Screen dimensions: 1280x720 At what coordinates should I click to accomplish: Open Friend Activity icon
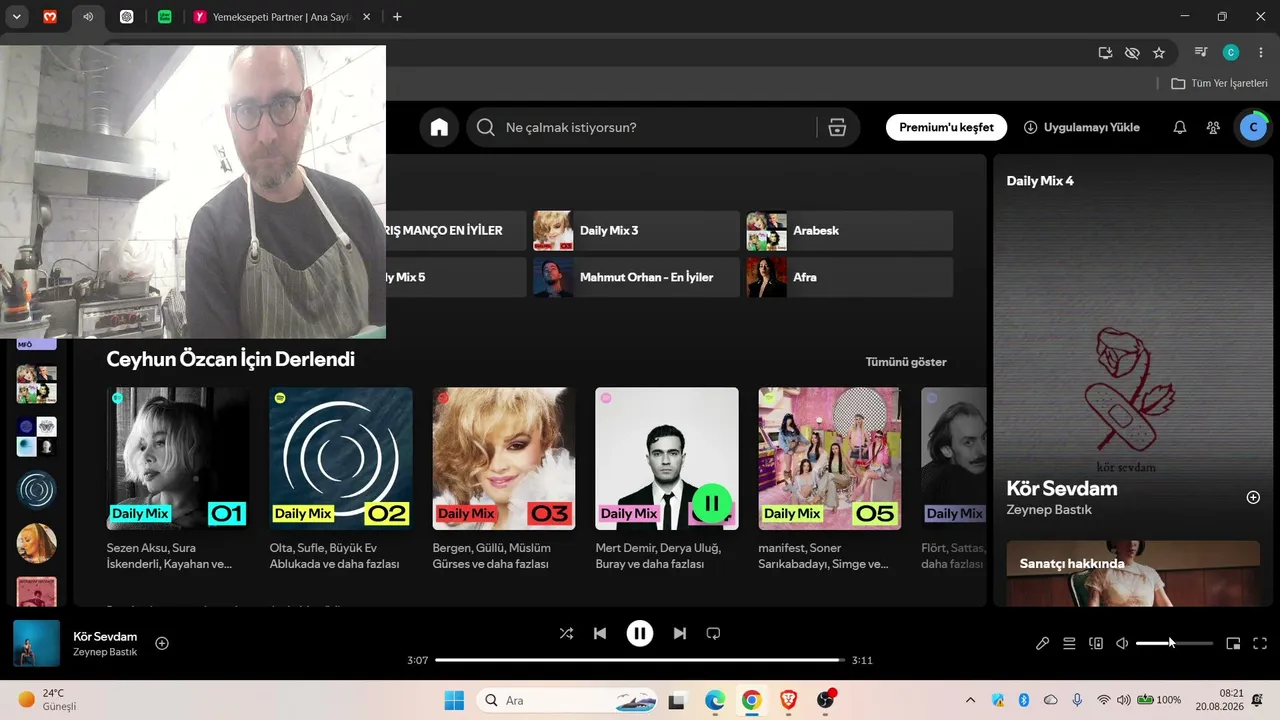coord(1213,127)
